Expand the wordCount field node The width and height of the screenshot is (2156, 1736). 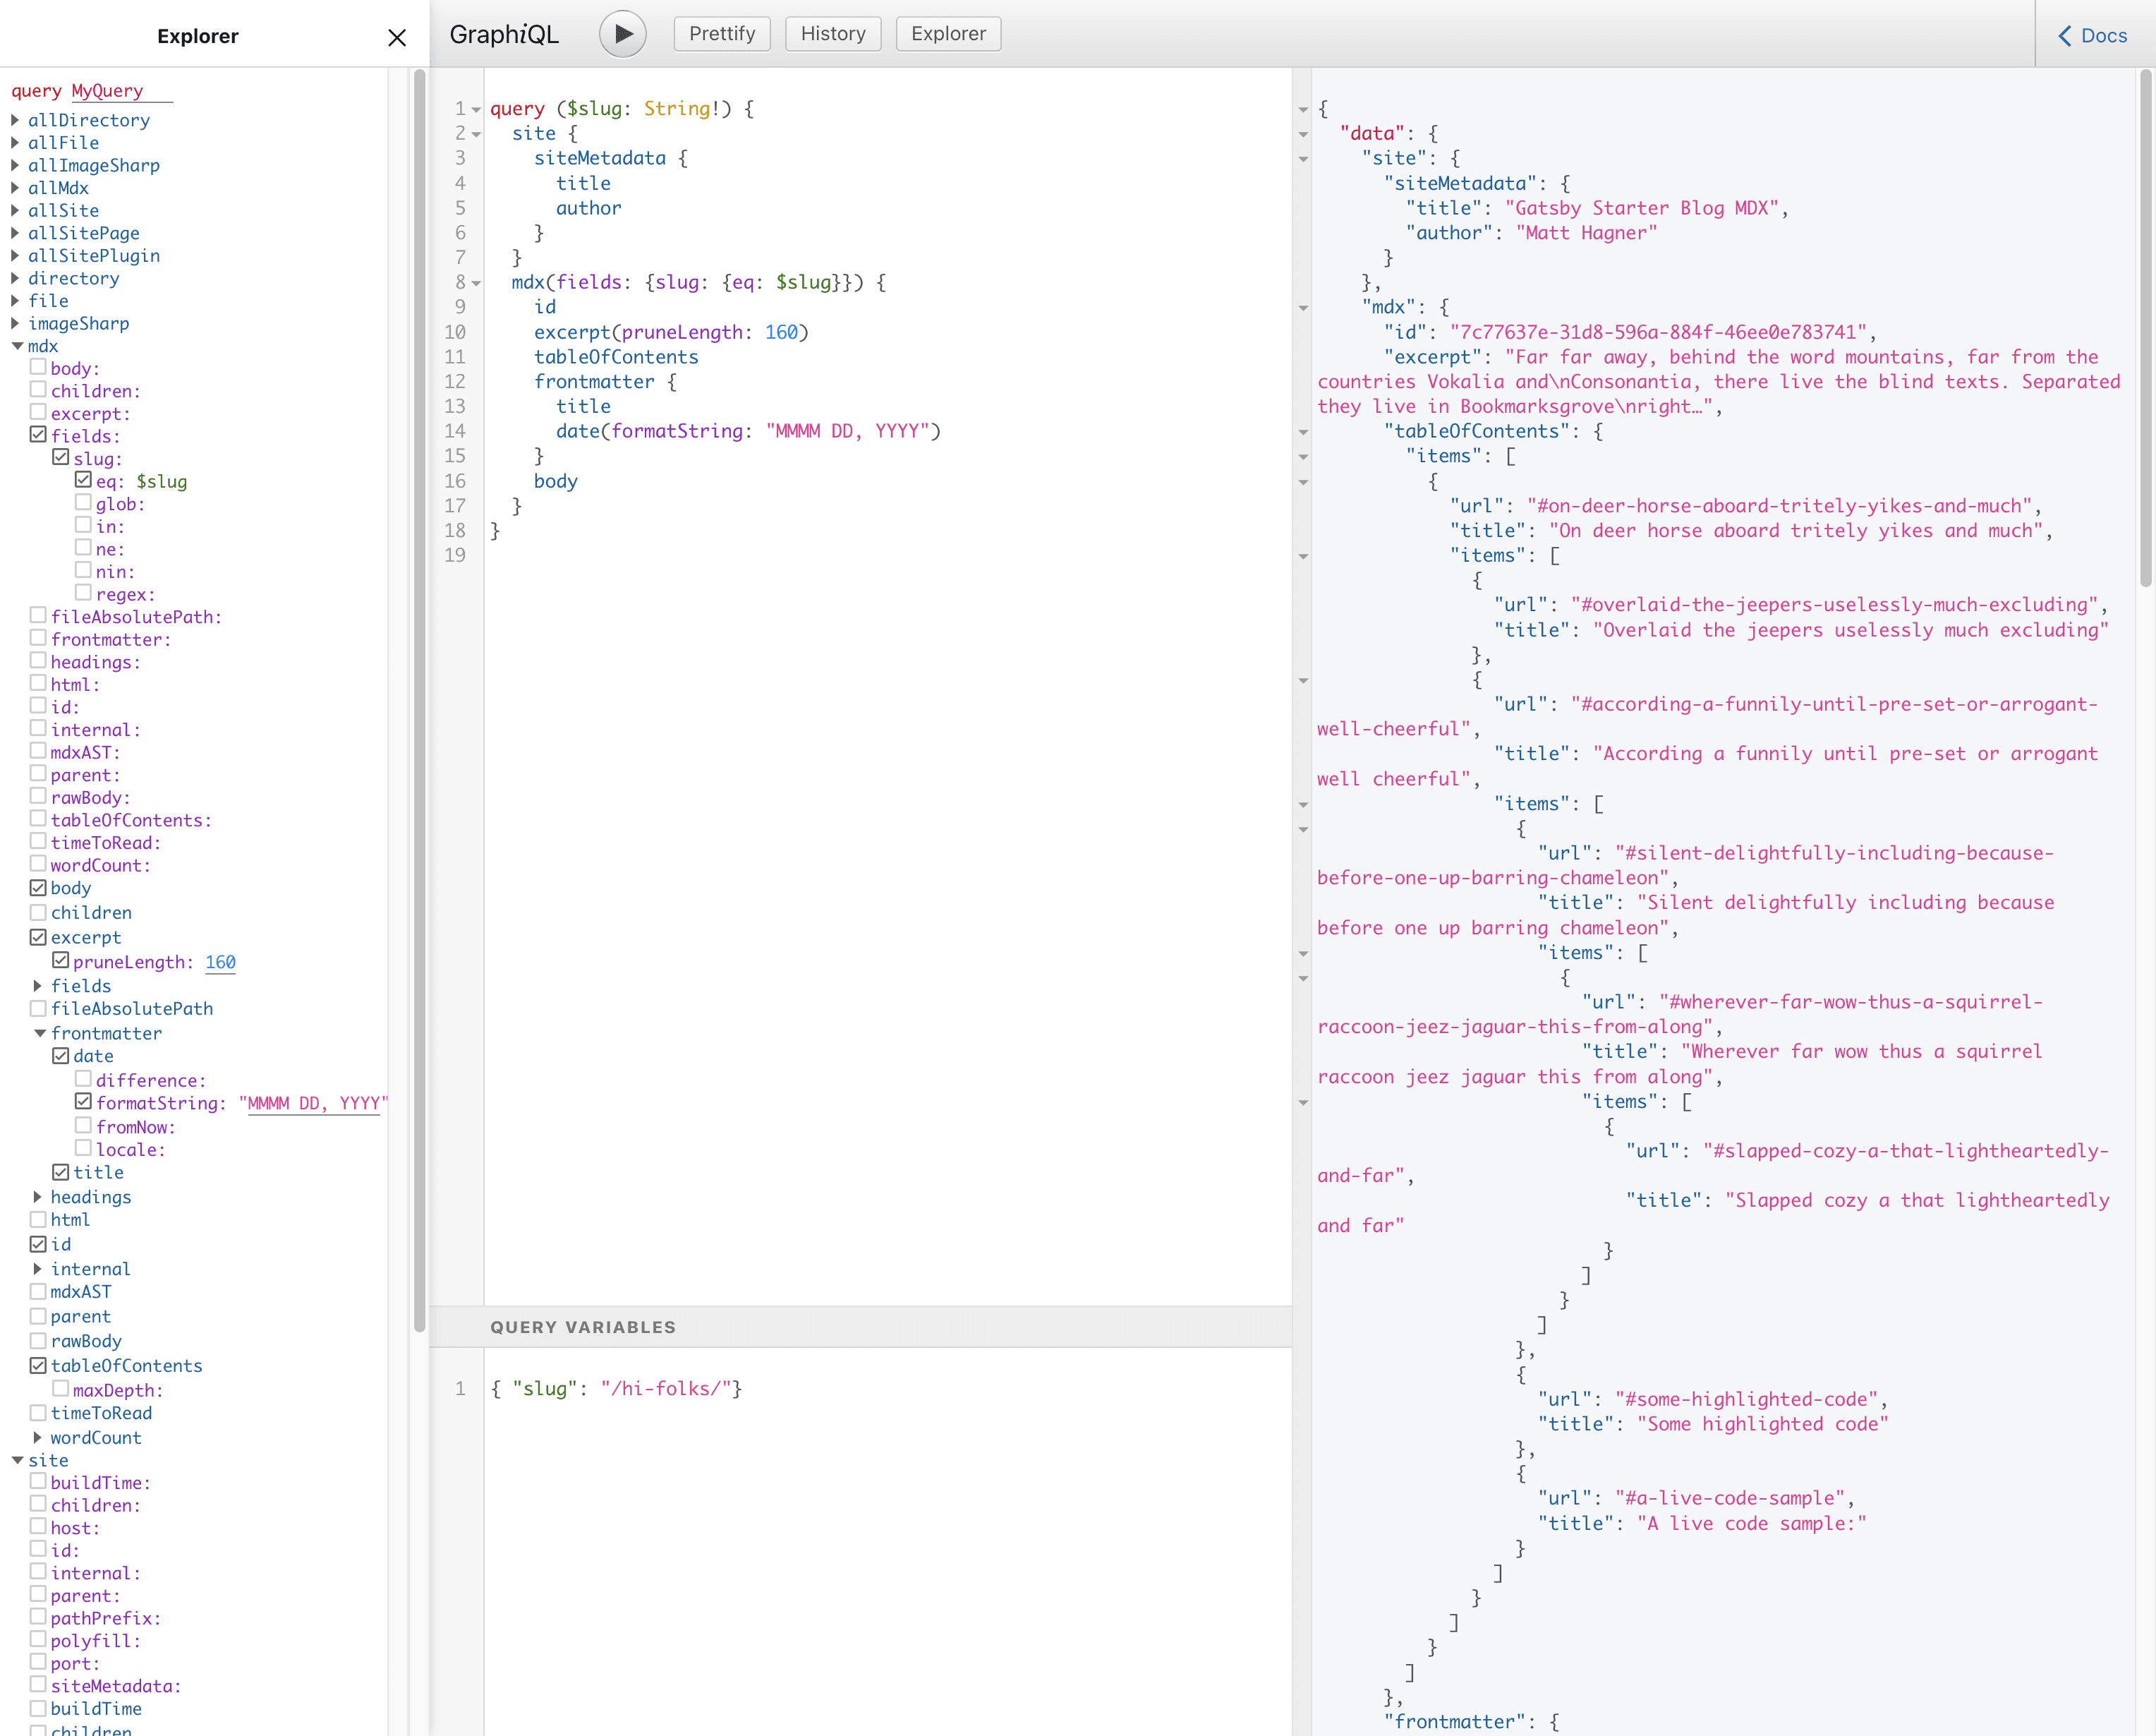pyautogui.click(x=38, y=1438)
